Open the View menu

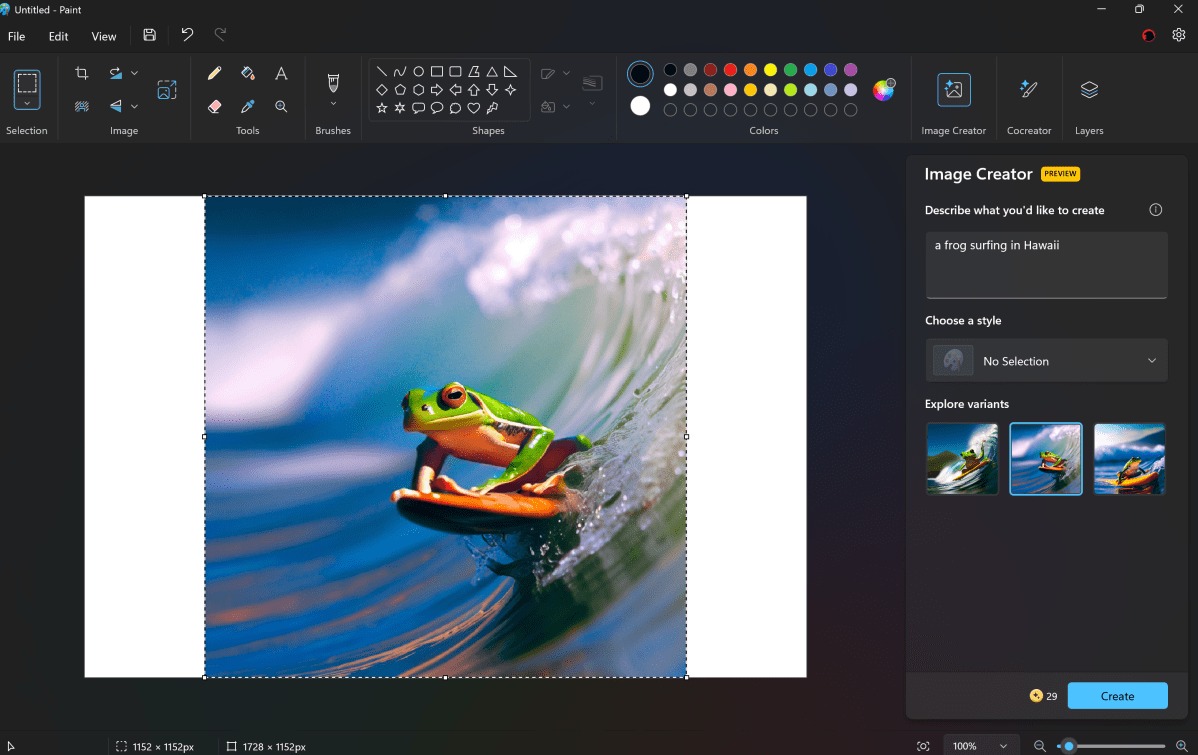click(104, 36)
